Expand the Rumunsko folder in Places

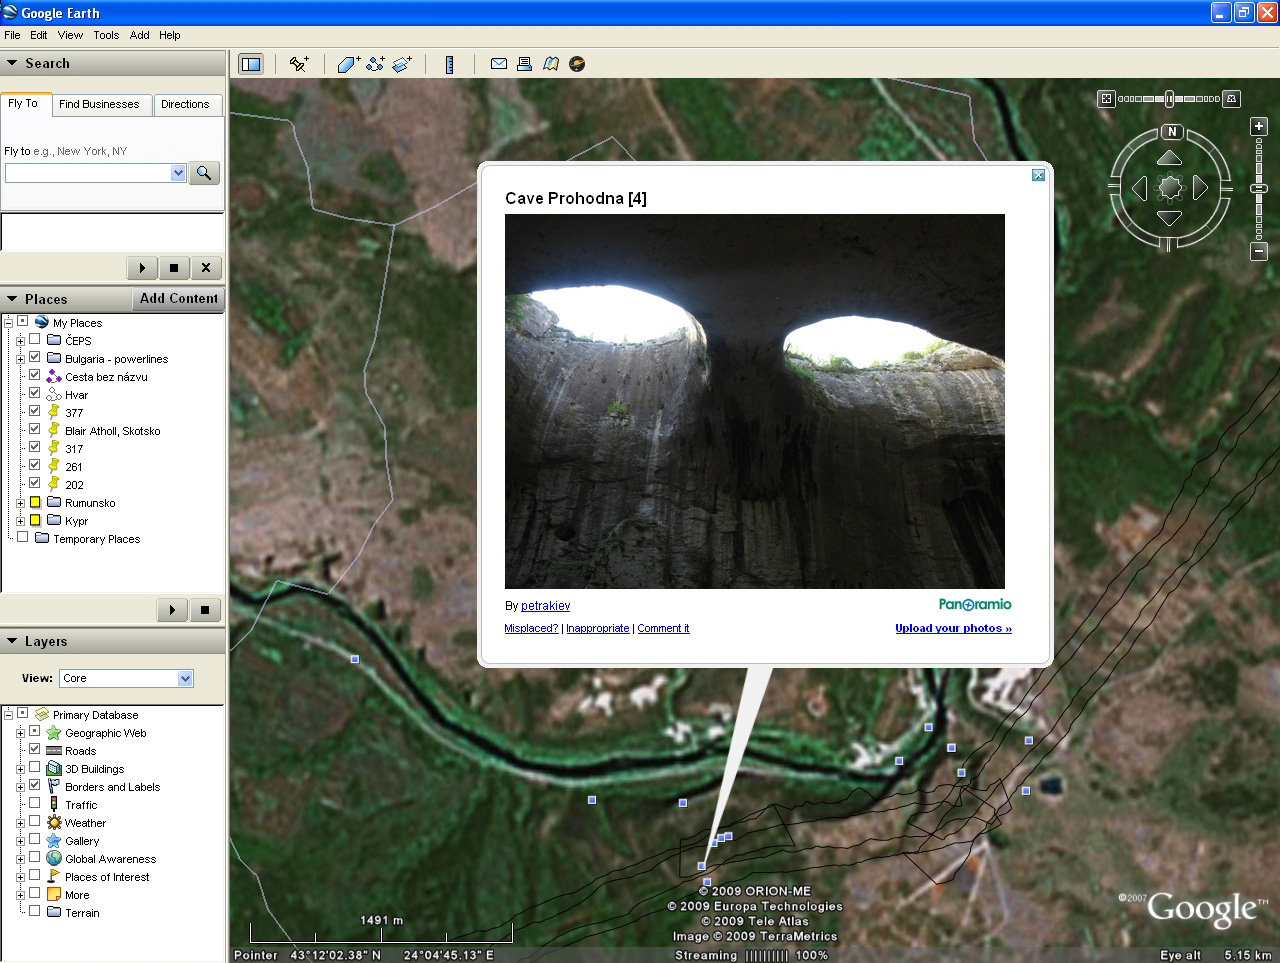pos(20,503)
